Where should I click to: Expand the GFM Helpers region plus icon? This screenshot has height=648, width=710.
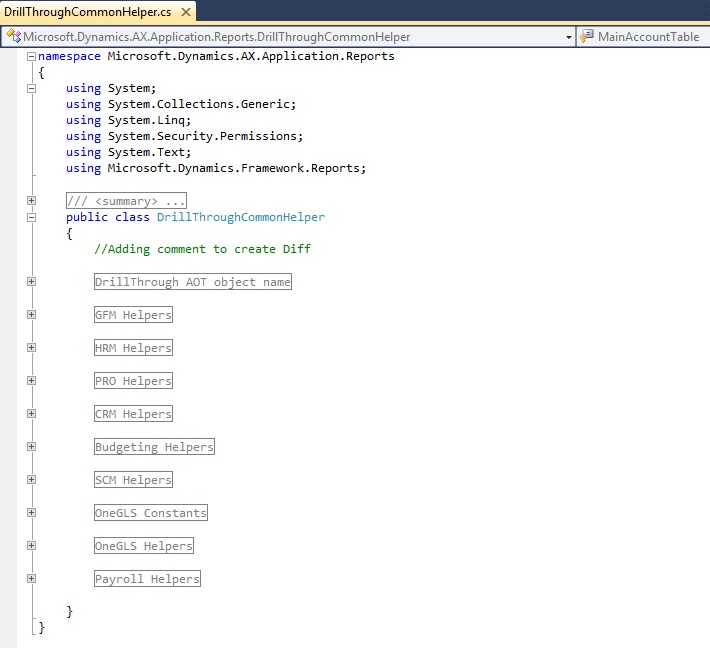click(x=31, y=315)
